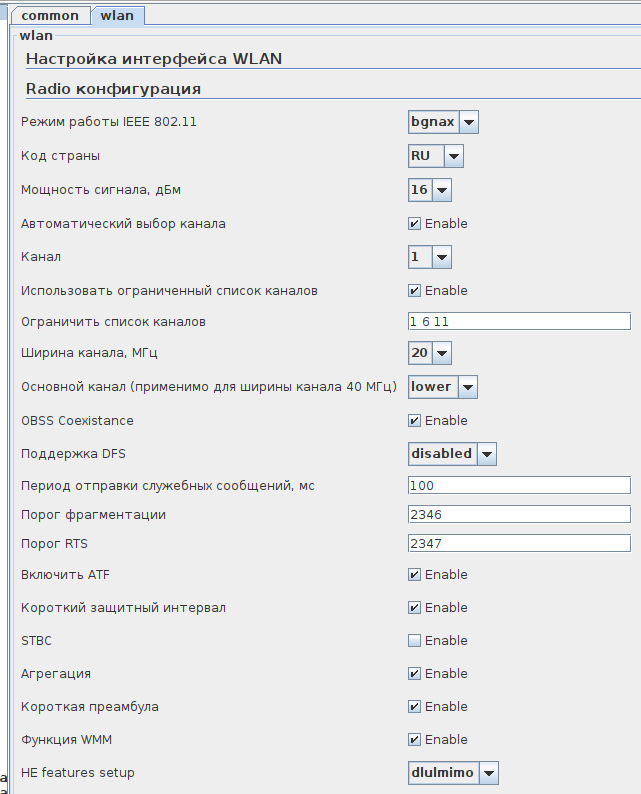
Task: Click the RTS threshold field 2347
Action: pyautogui.click(x=519, y=543)
